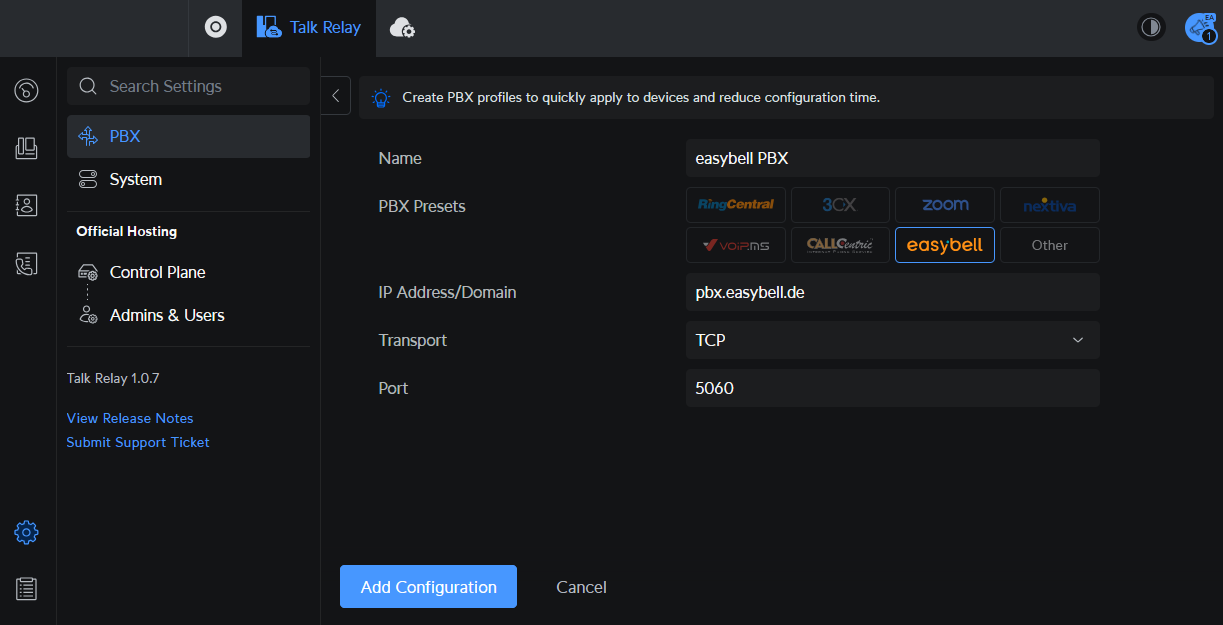Toggle the dark/light theme contrast icon
Image resolution: width=1223 pixels, height=625 pixels.
coord(1151,28)
